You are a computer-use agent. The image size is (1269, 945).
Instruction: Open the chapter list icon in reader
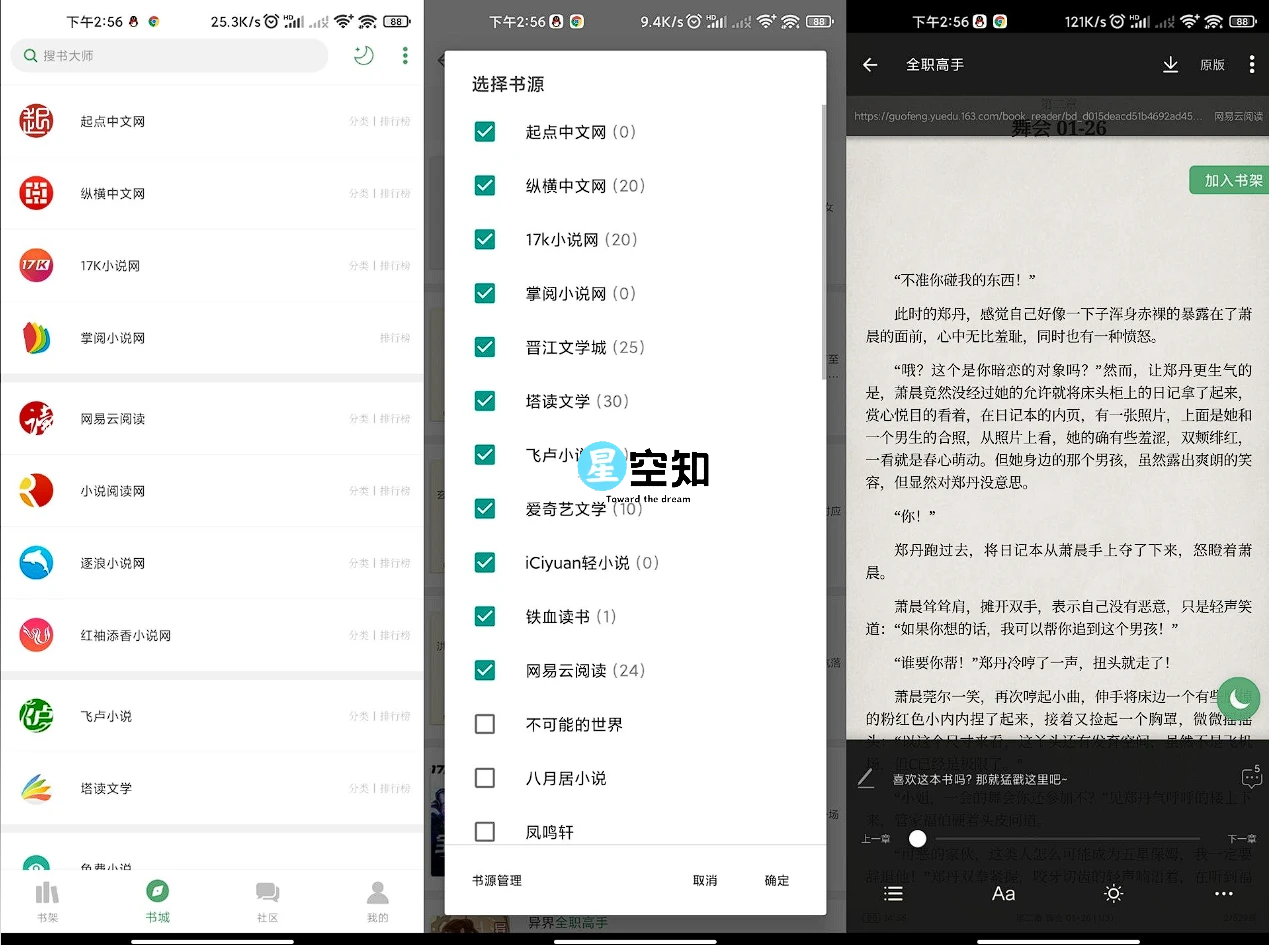coord(893,894)
